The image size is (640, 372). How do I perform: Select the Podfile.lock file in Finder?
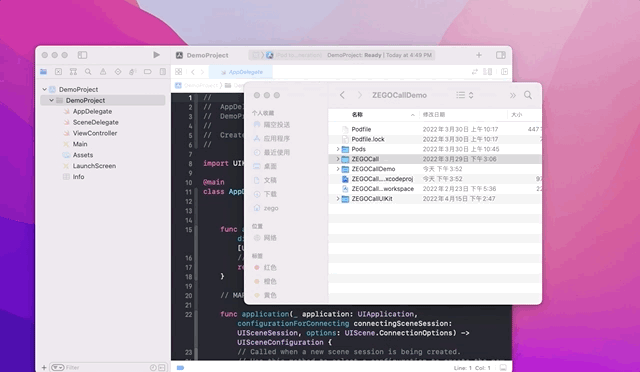[435, 139]
